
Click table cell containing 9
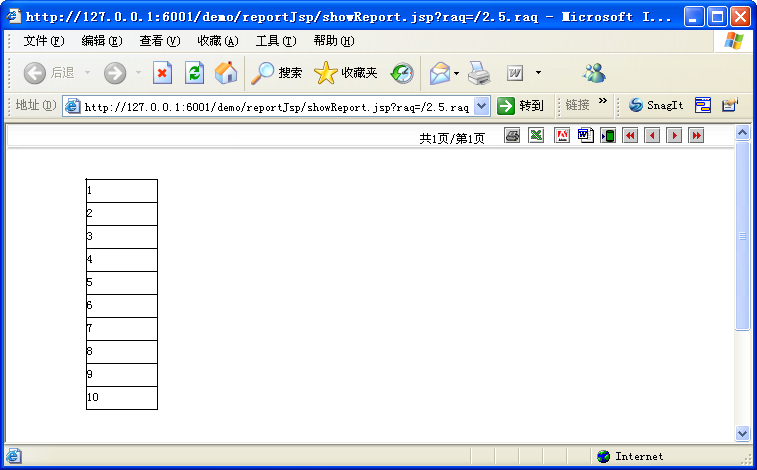[122, 375]
